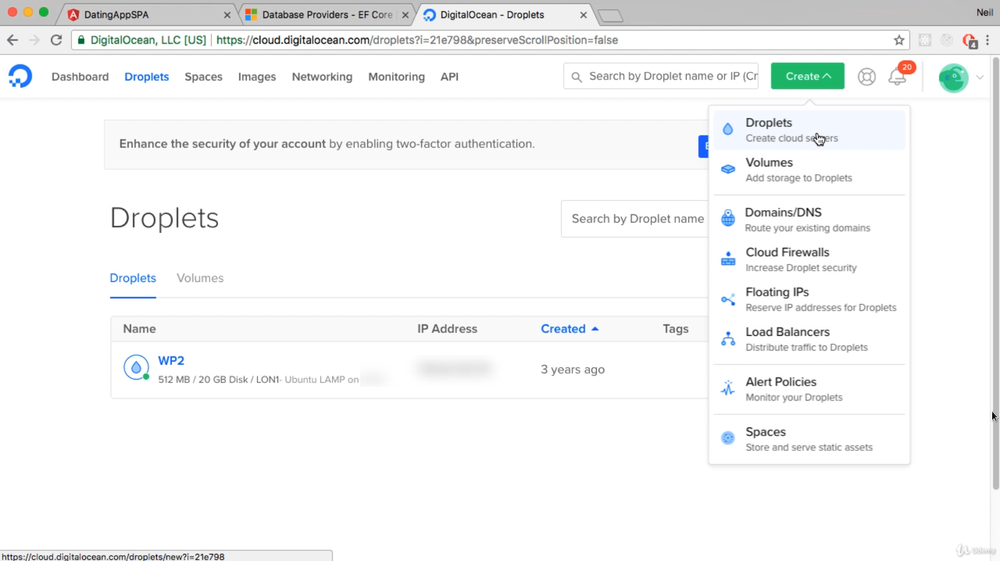
Task: Select Floating IPs in the Create menu
Action: [809, 299]
